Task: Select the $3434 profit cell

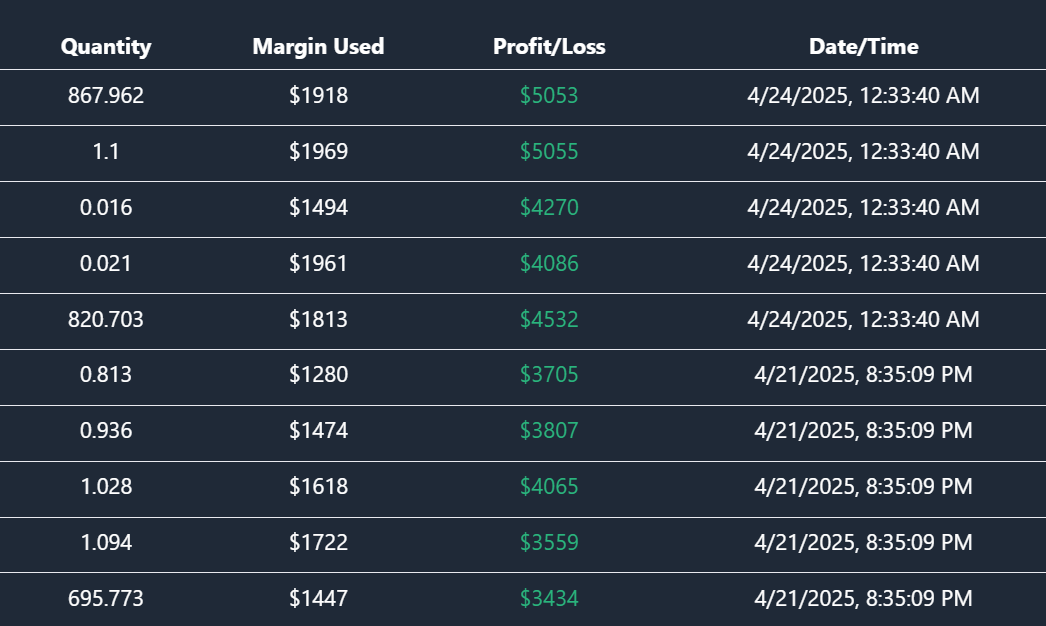Action: coord(549,599)
